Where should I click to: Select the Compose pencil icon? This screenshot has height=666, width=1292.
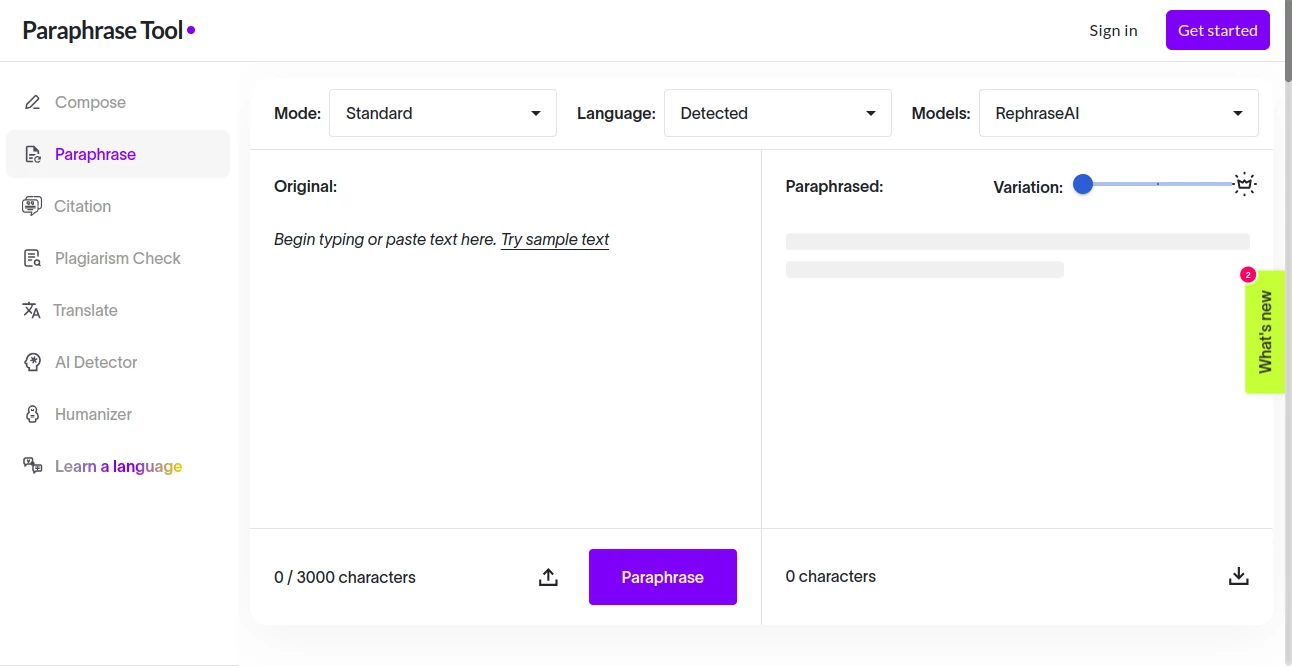coord(34,101)
